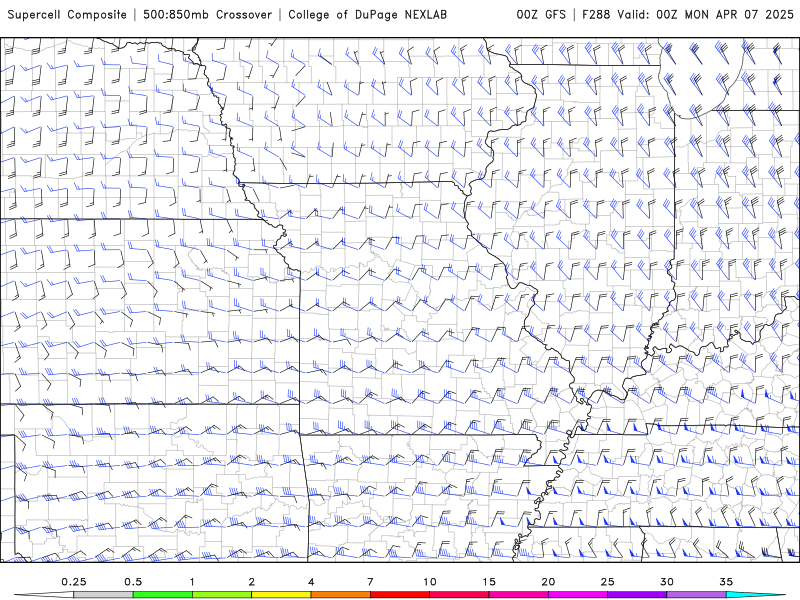Click the cyan arrow above 35 legend end
The image size is (800, 600).
(x=755, y=595)
